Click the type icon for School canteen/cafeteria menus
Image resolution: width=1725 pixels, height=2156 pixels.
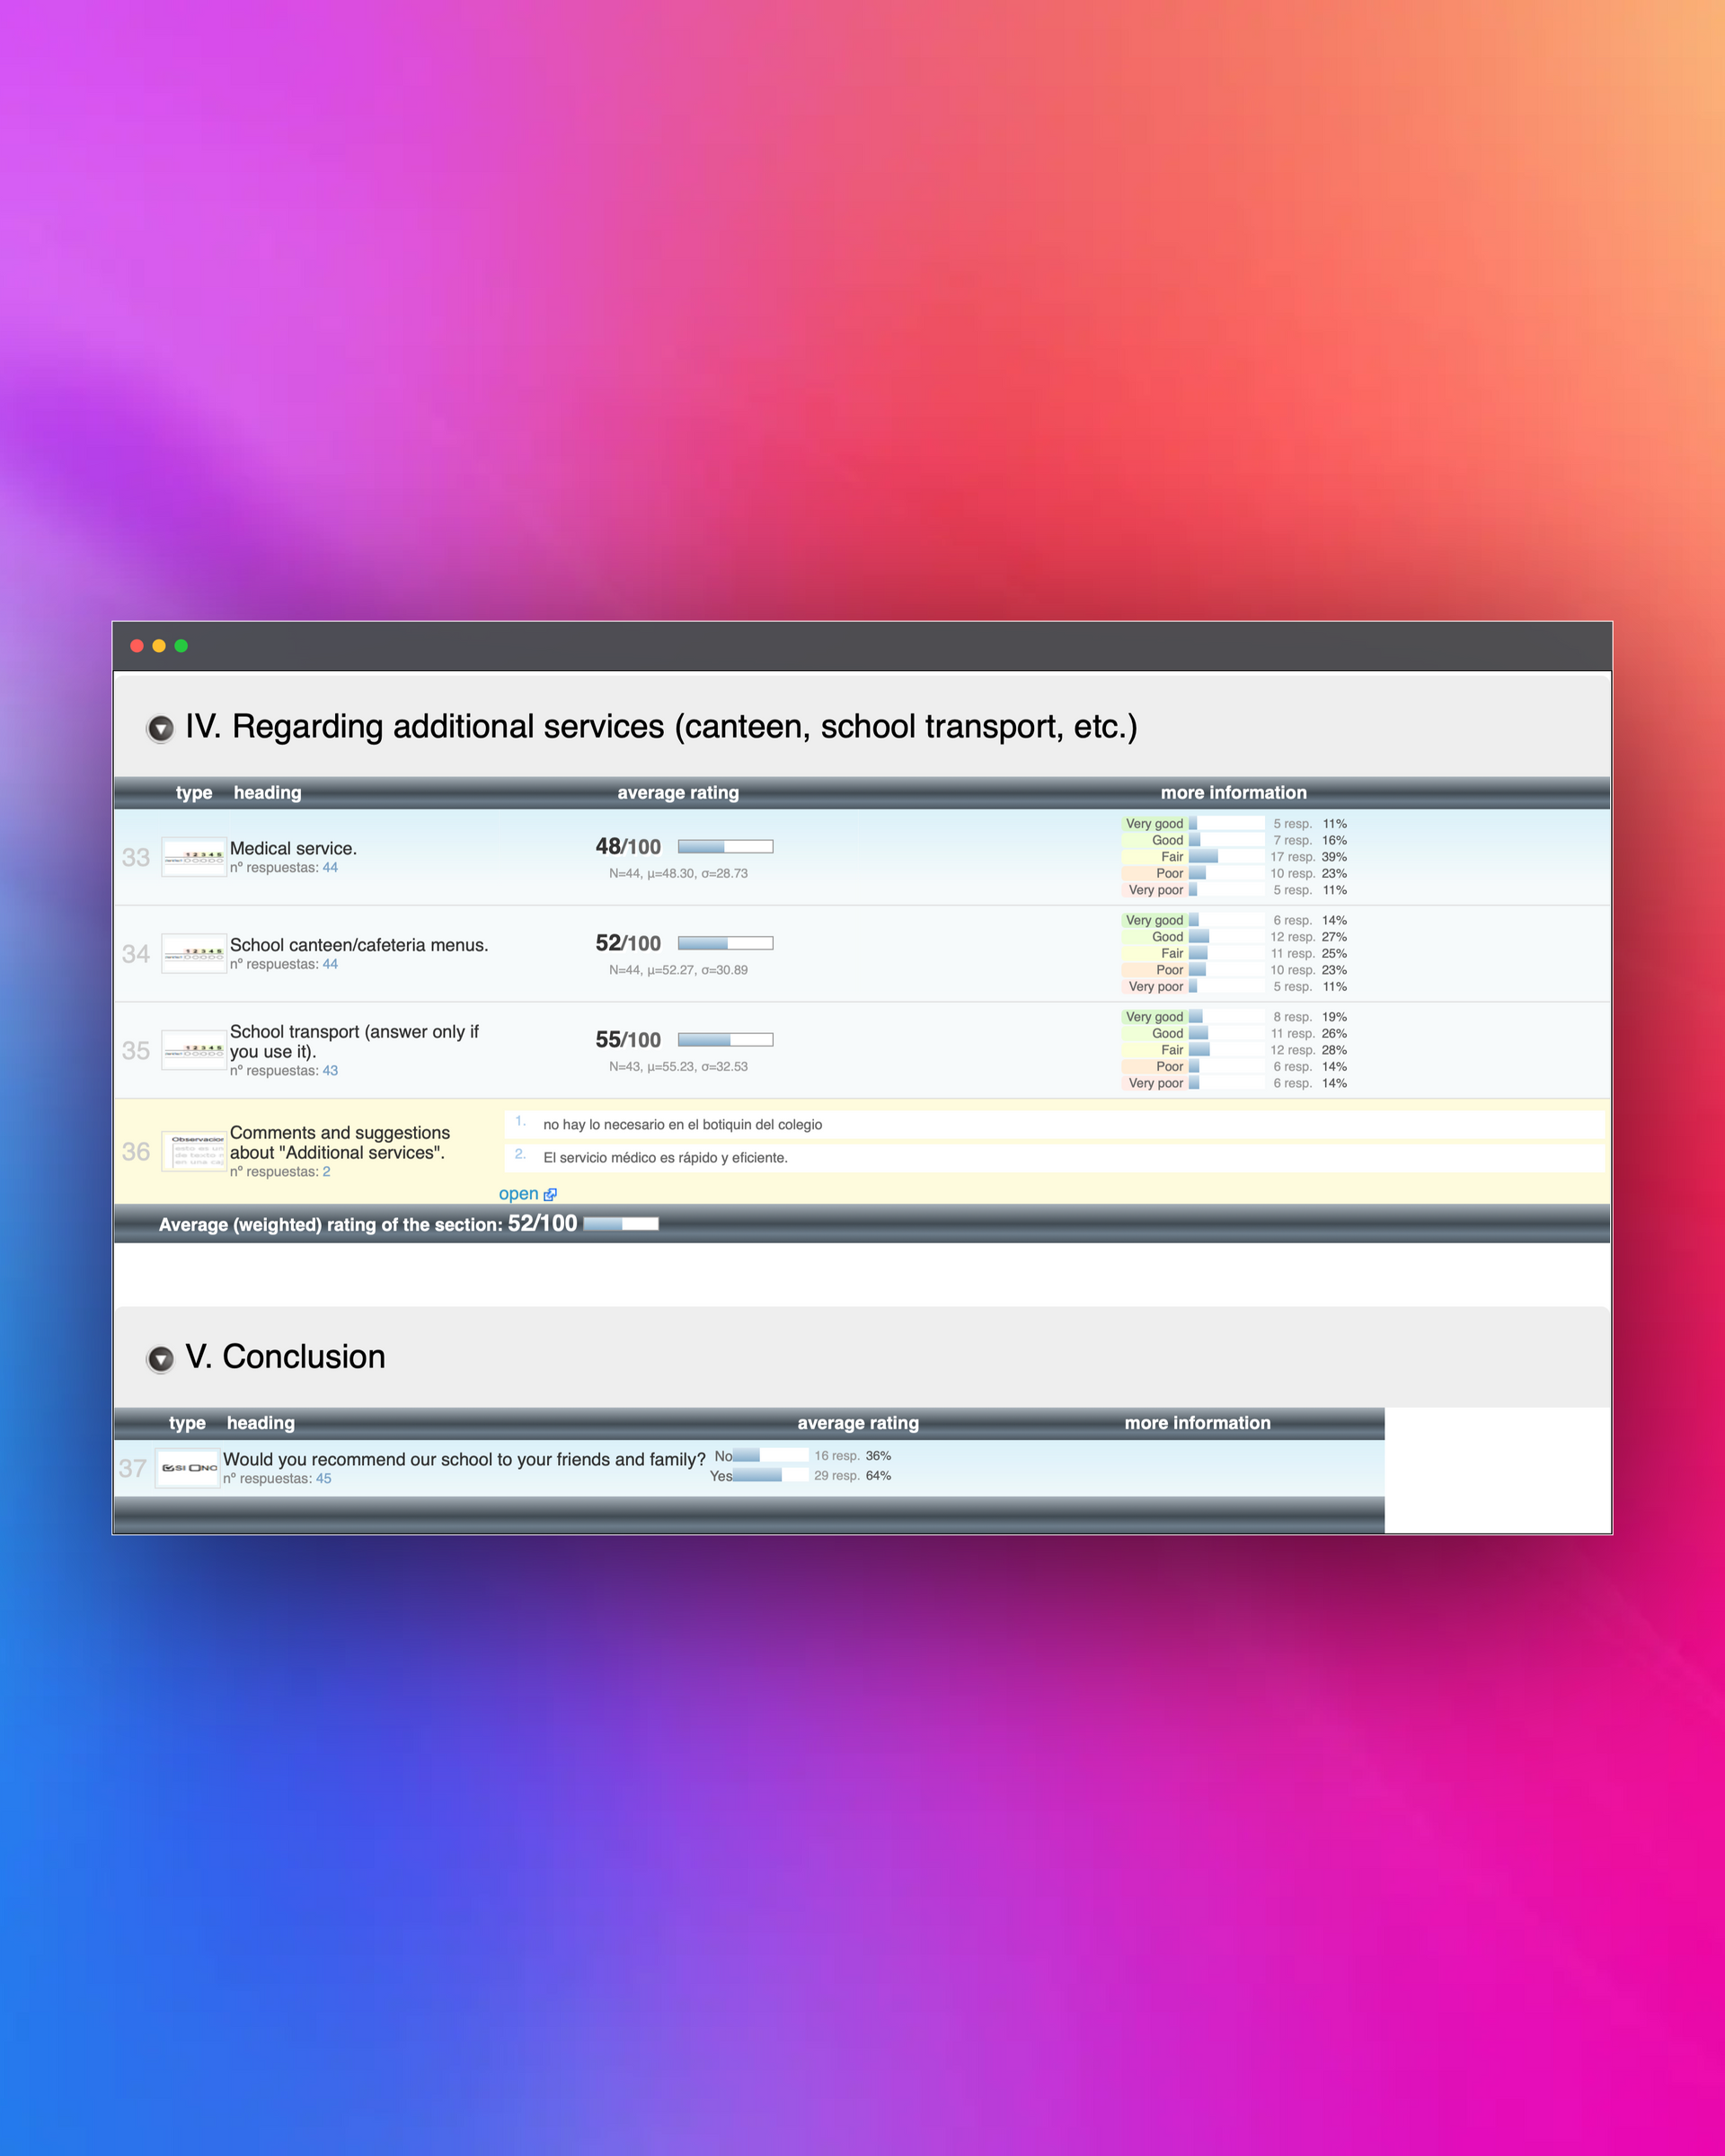(x=194, y=954)
